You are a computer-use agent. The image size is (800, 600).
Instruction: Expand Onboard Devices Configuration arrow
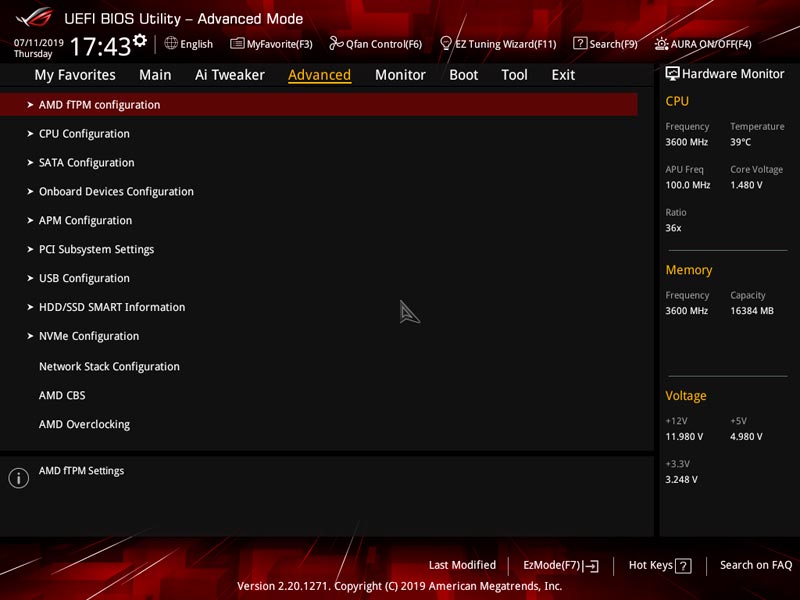coord(30,191)
